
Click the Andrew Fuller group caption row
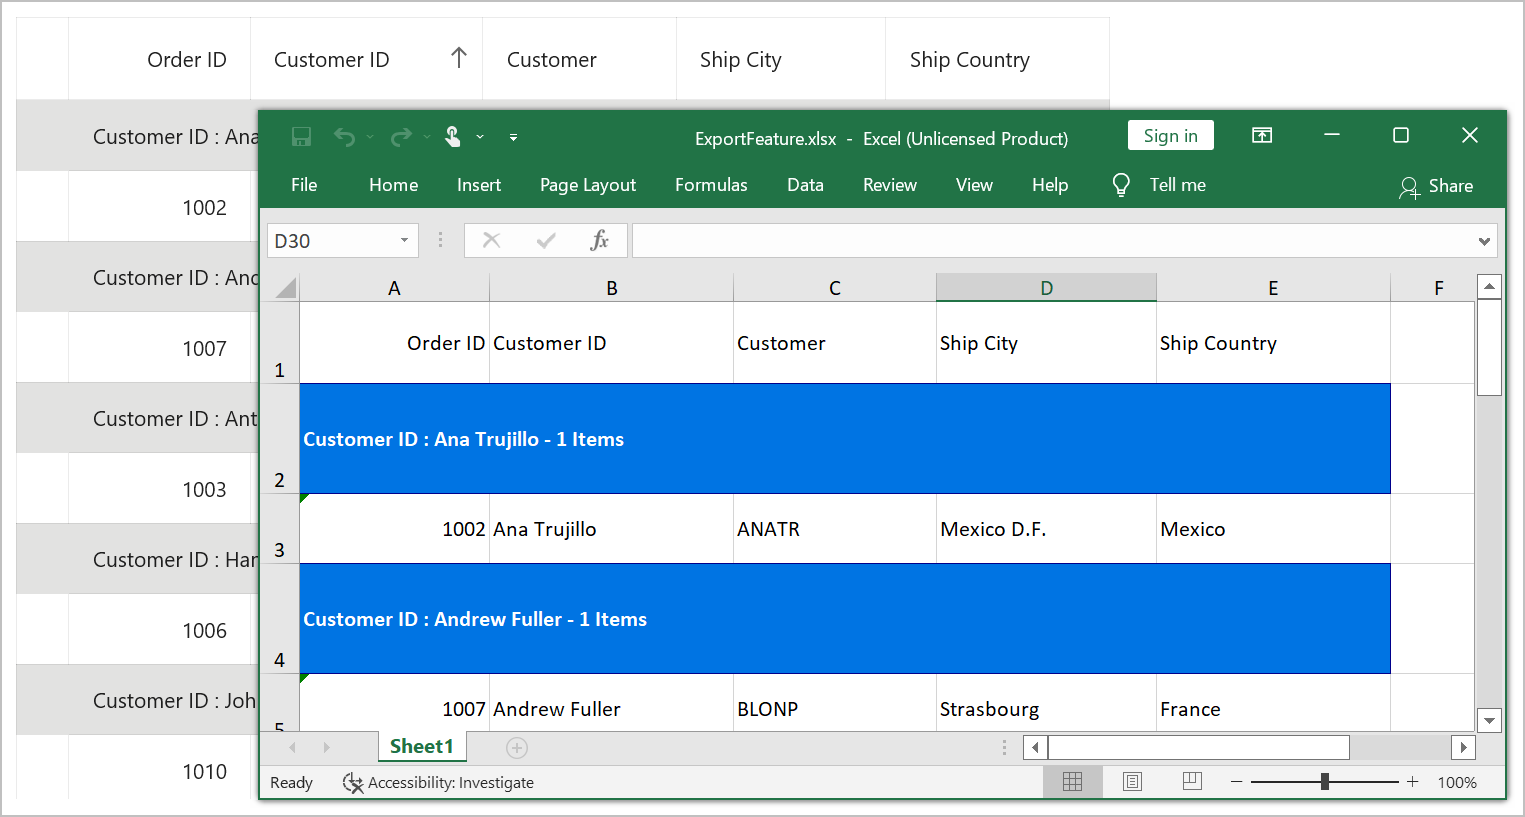(845, 619)
